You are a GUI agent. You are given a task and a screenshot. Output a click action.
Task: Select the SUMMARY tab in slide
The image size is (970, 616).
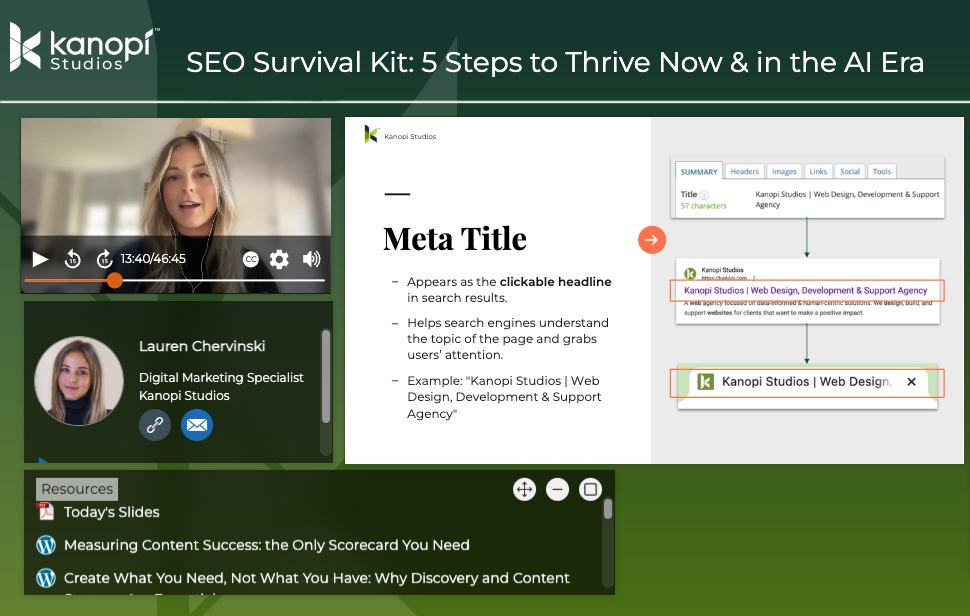698,171
